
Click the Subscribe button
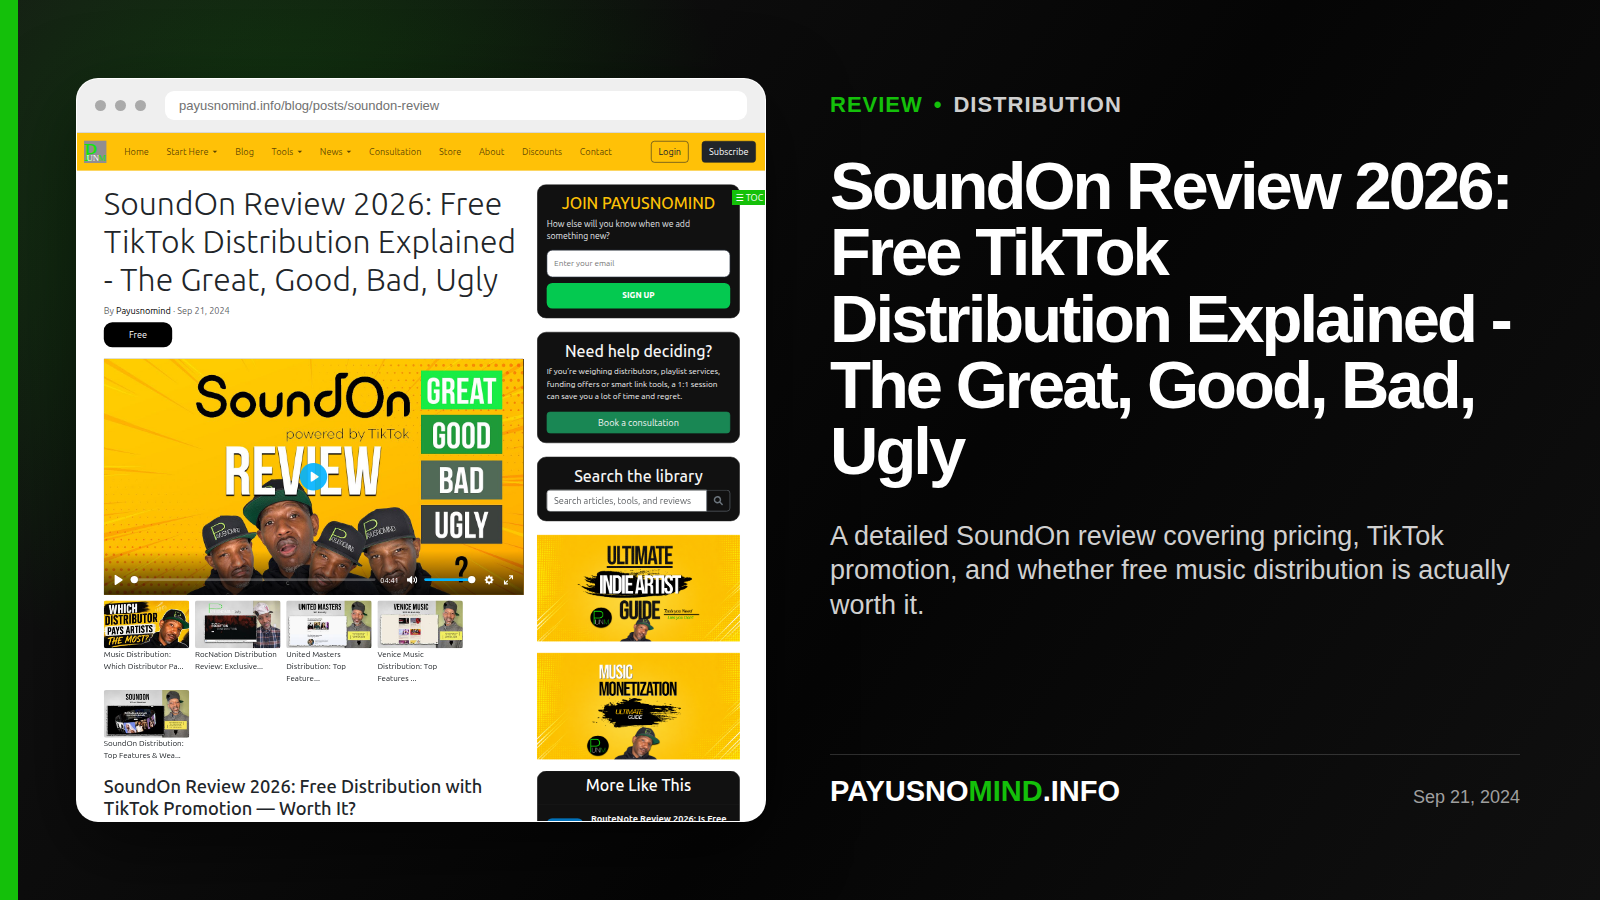click(x=728, y=152)
